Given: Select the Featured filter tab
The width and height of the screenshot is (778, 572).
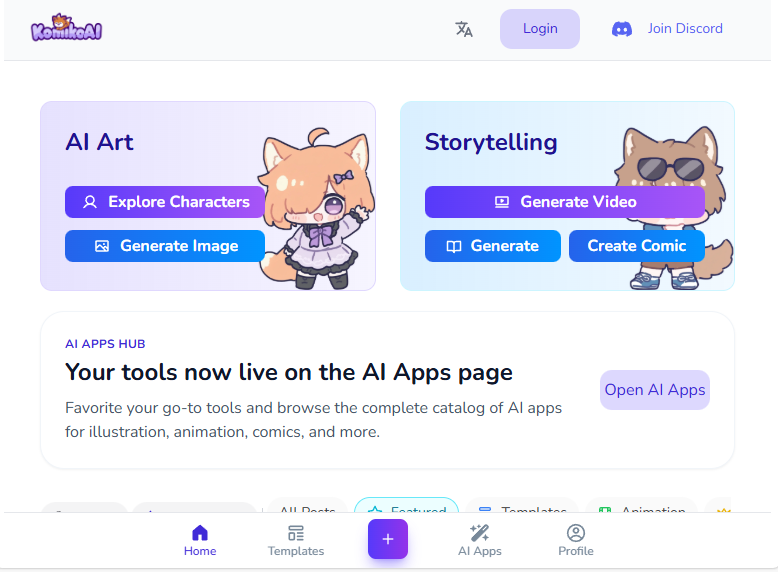Looking at the screenshot, I should tap(406, 505).
